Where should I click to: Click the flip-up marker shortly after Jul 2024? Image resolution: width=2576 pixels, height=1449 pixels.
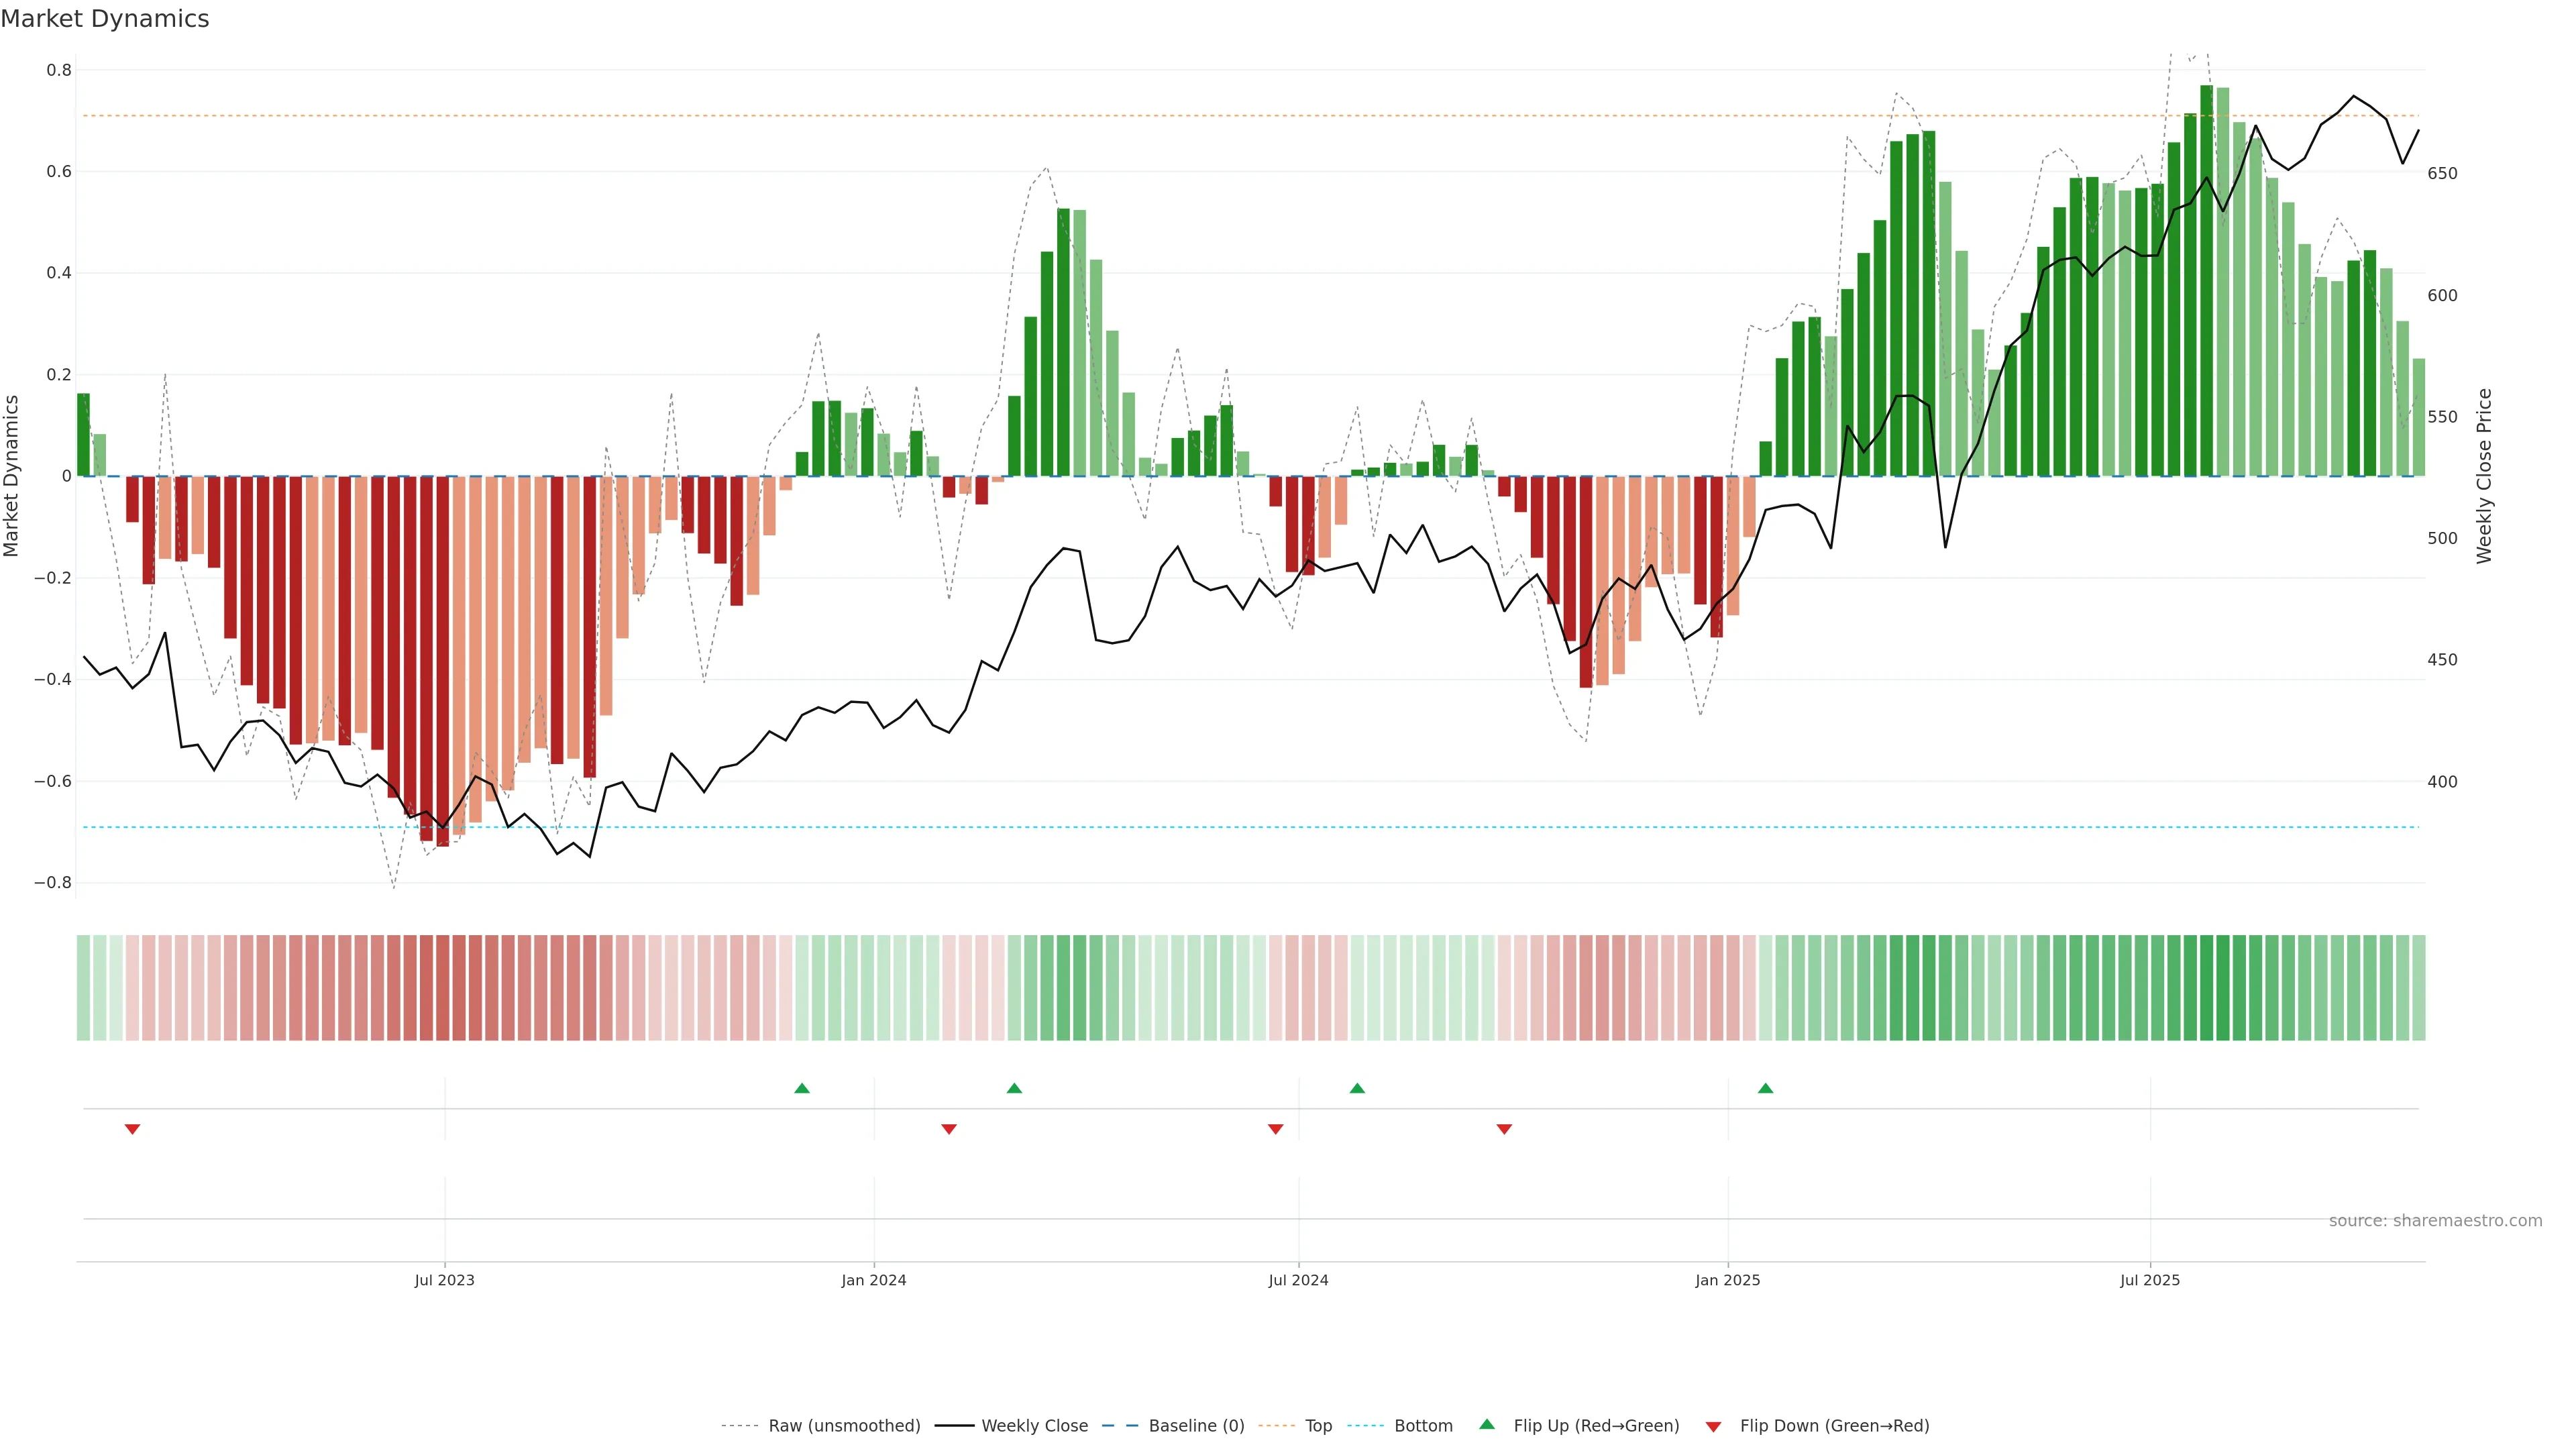[1357, 1088]
